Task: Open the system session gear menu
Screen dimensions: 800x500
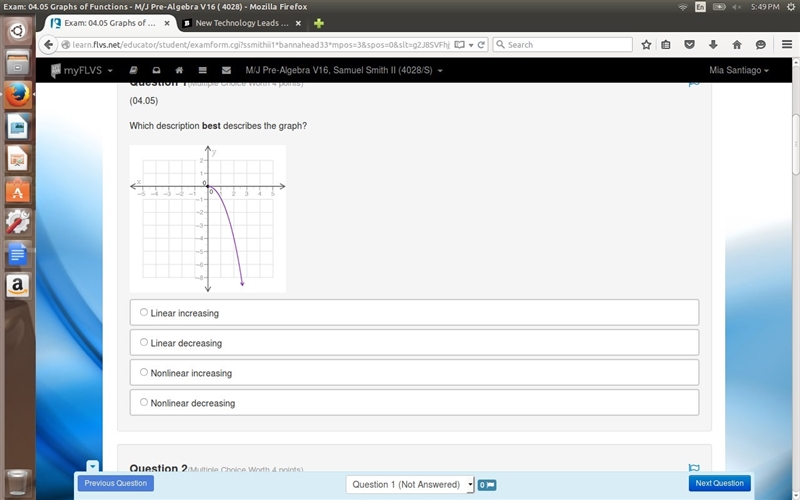Action: (791, 7)
